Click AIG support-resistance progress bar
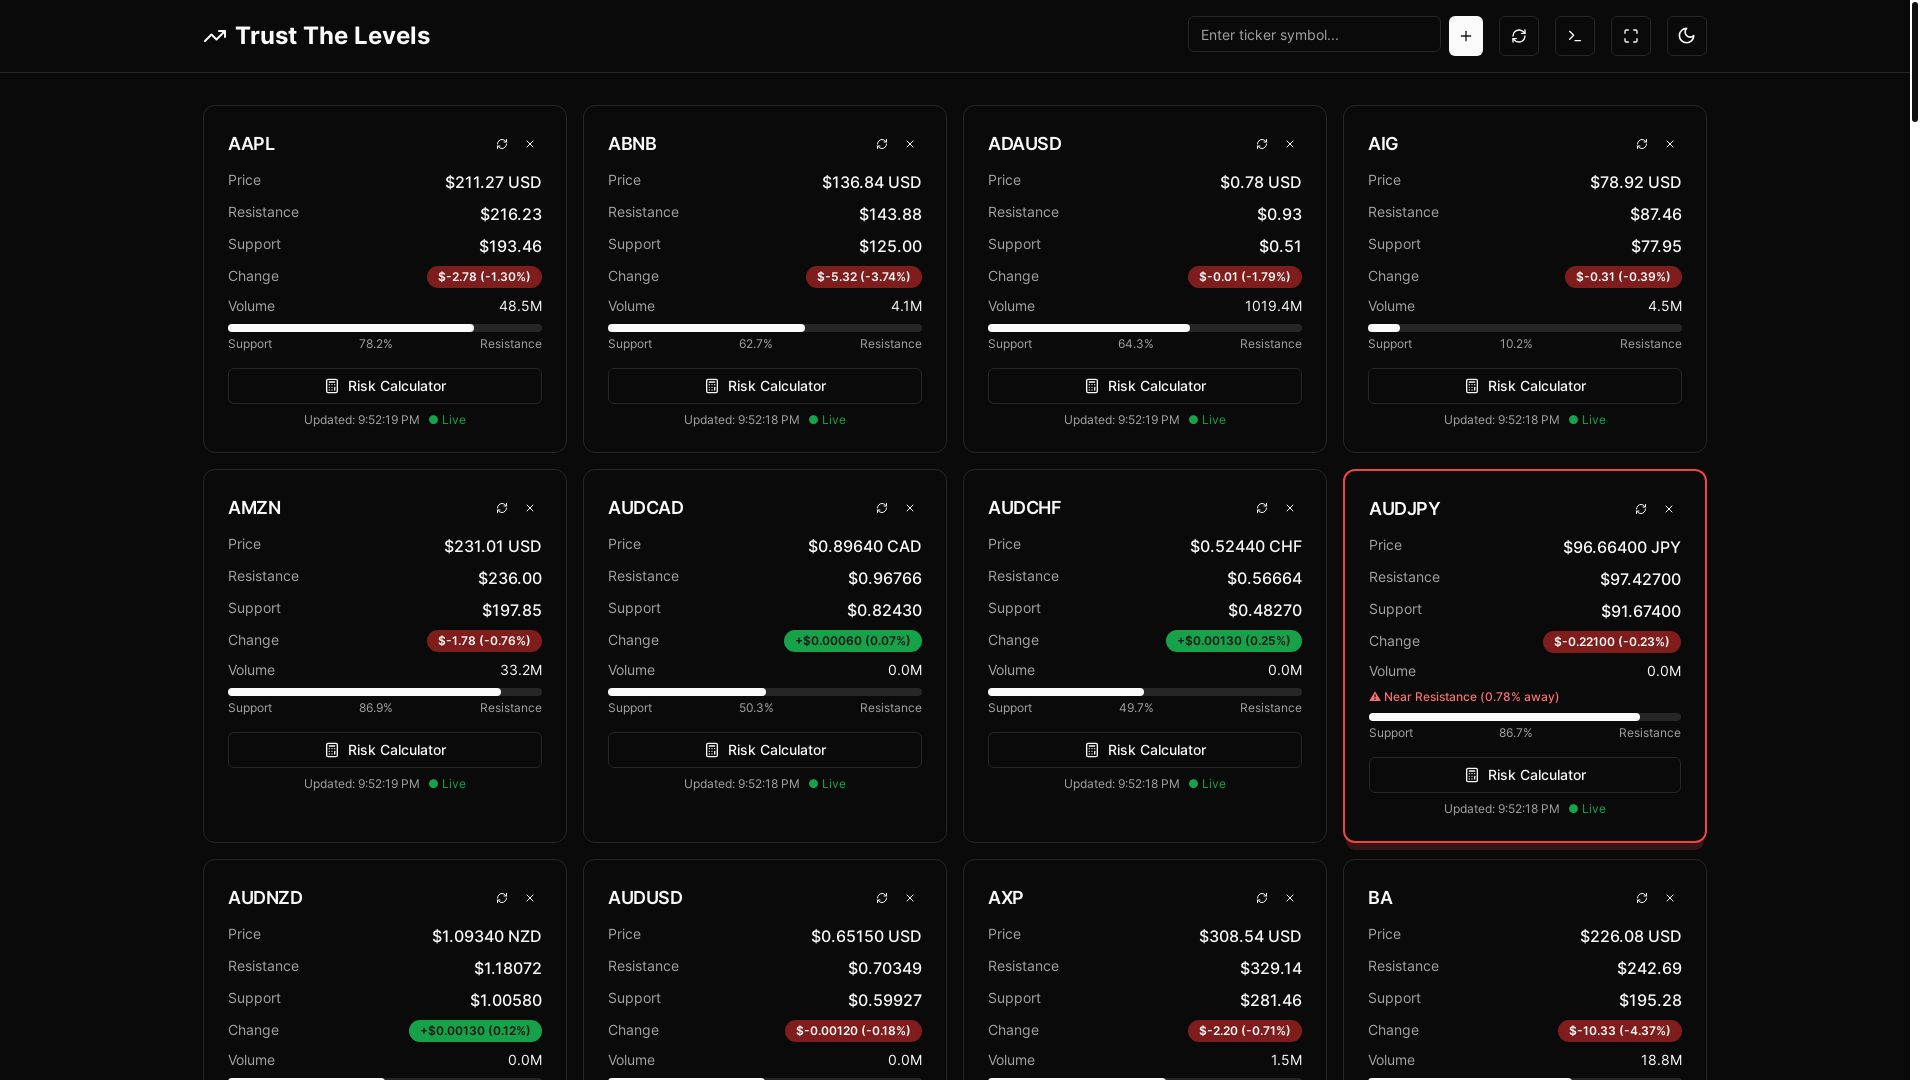Viewport: 1920px width, 1080px height. pos(1525,328)
